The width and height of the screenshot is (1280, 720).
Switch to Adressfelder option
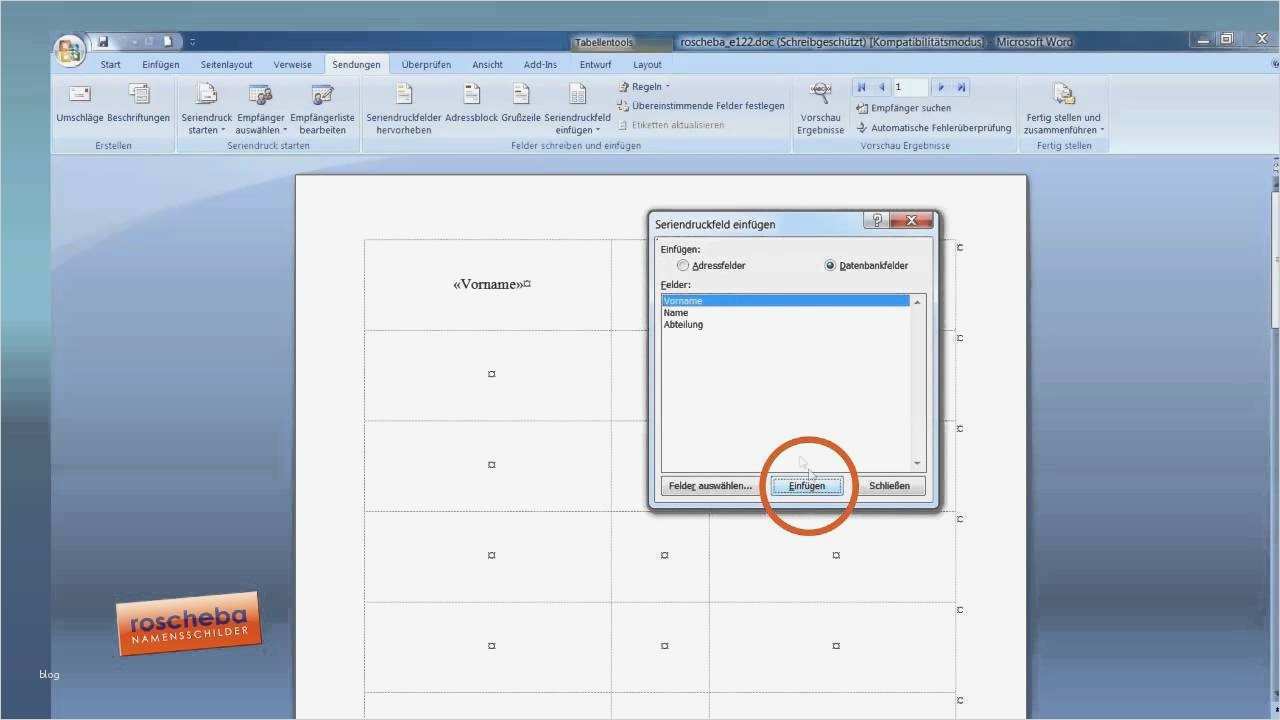(x=683, y=265)
